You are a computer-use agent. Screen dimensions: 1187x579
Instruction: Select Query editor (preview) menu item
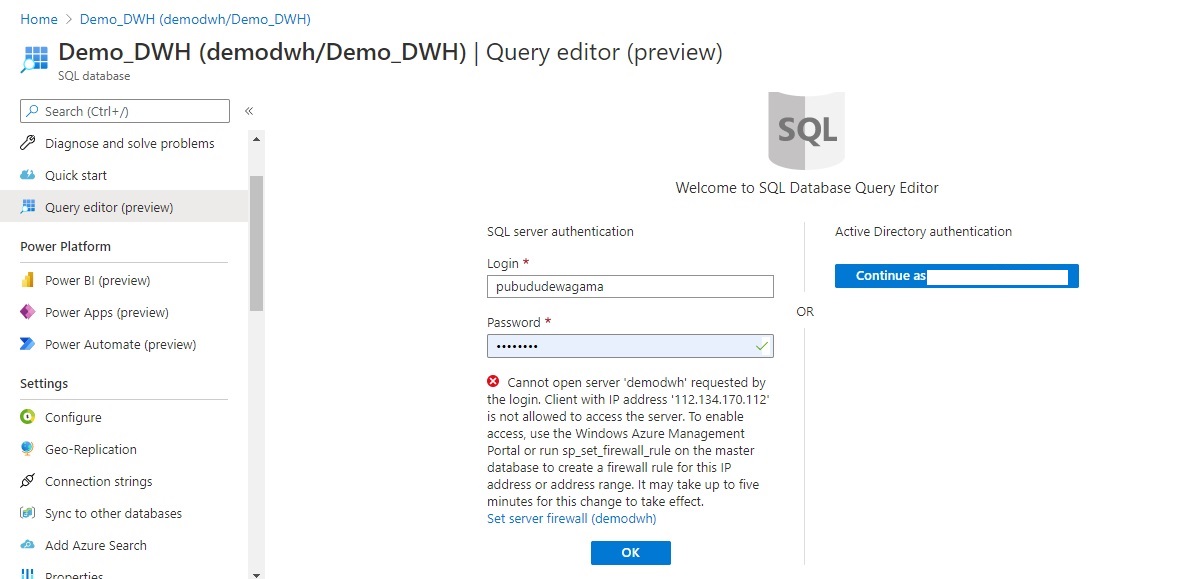[124, 207]
